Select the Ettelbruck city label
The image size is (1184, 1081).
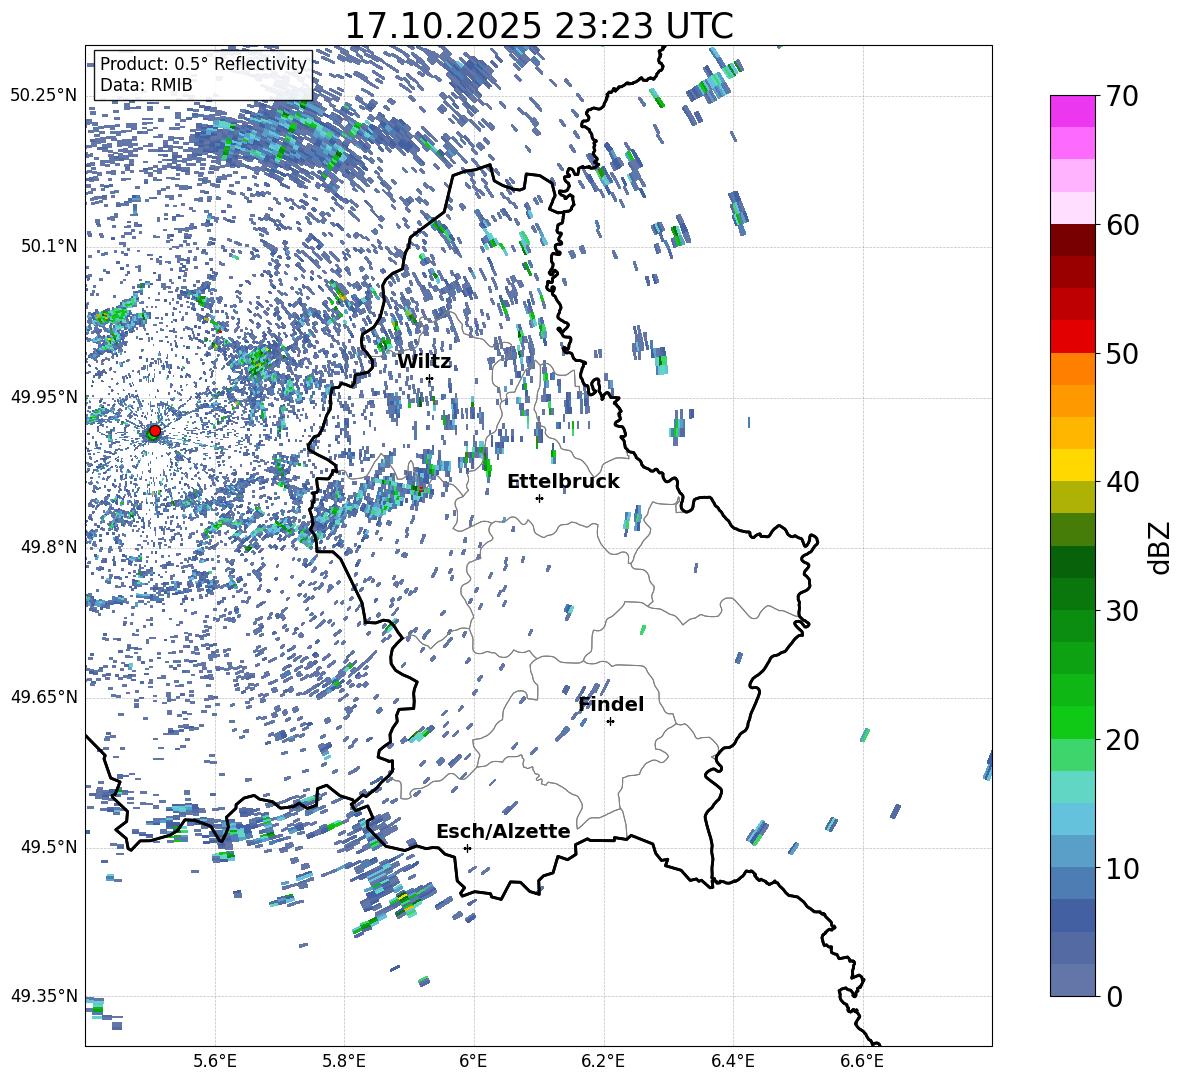[x=563, y=482]
